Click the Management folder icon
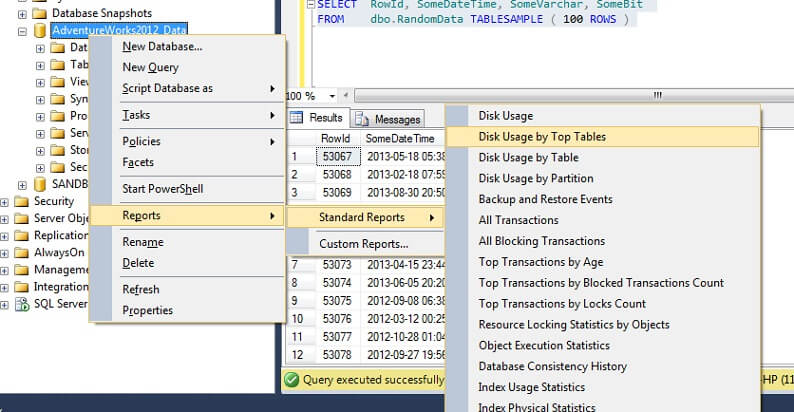Screen dimensions: 794x412 [x=21, y=270]
